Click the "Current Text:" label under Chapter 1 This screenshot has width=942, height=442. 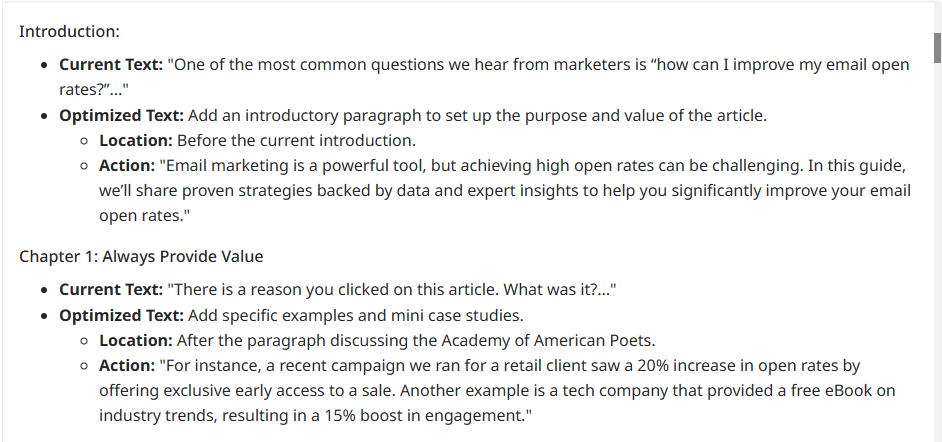pyautogui.click(x=110, y=290)
